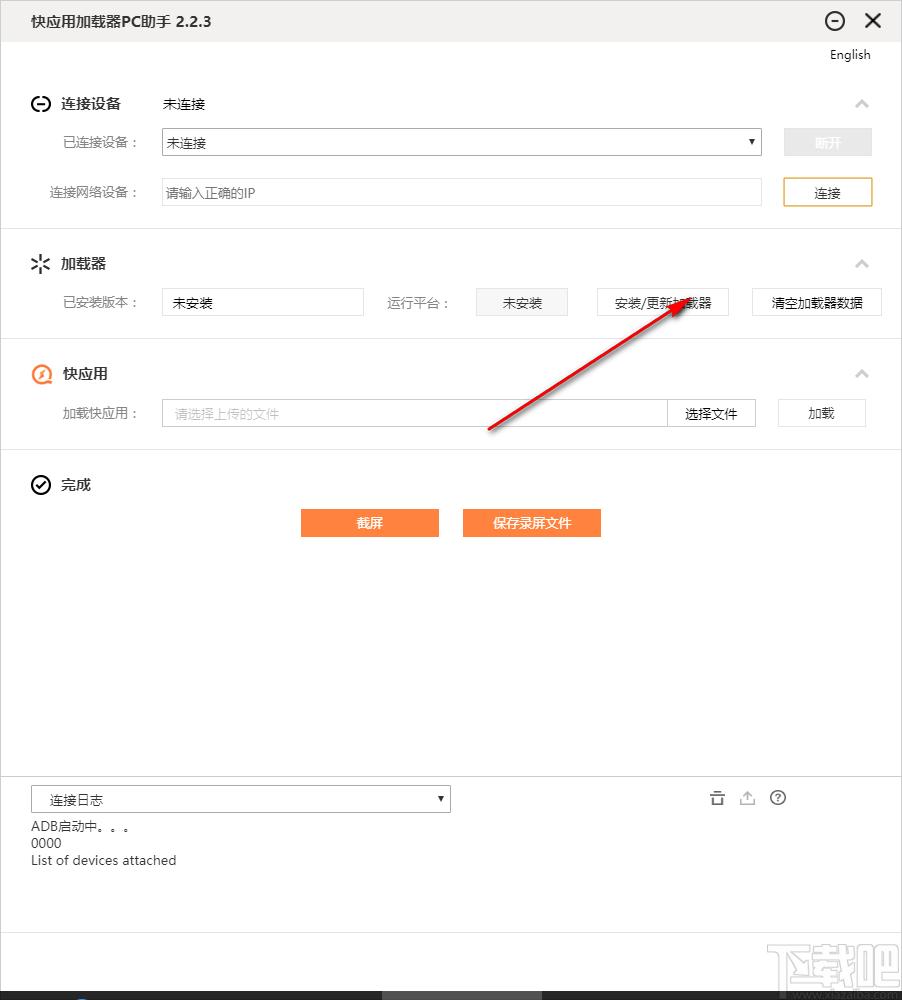
Task: Click the 'List of devices attached' log line
Action: click(x=103, y=860)
